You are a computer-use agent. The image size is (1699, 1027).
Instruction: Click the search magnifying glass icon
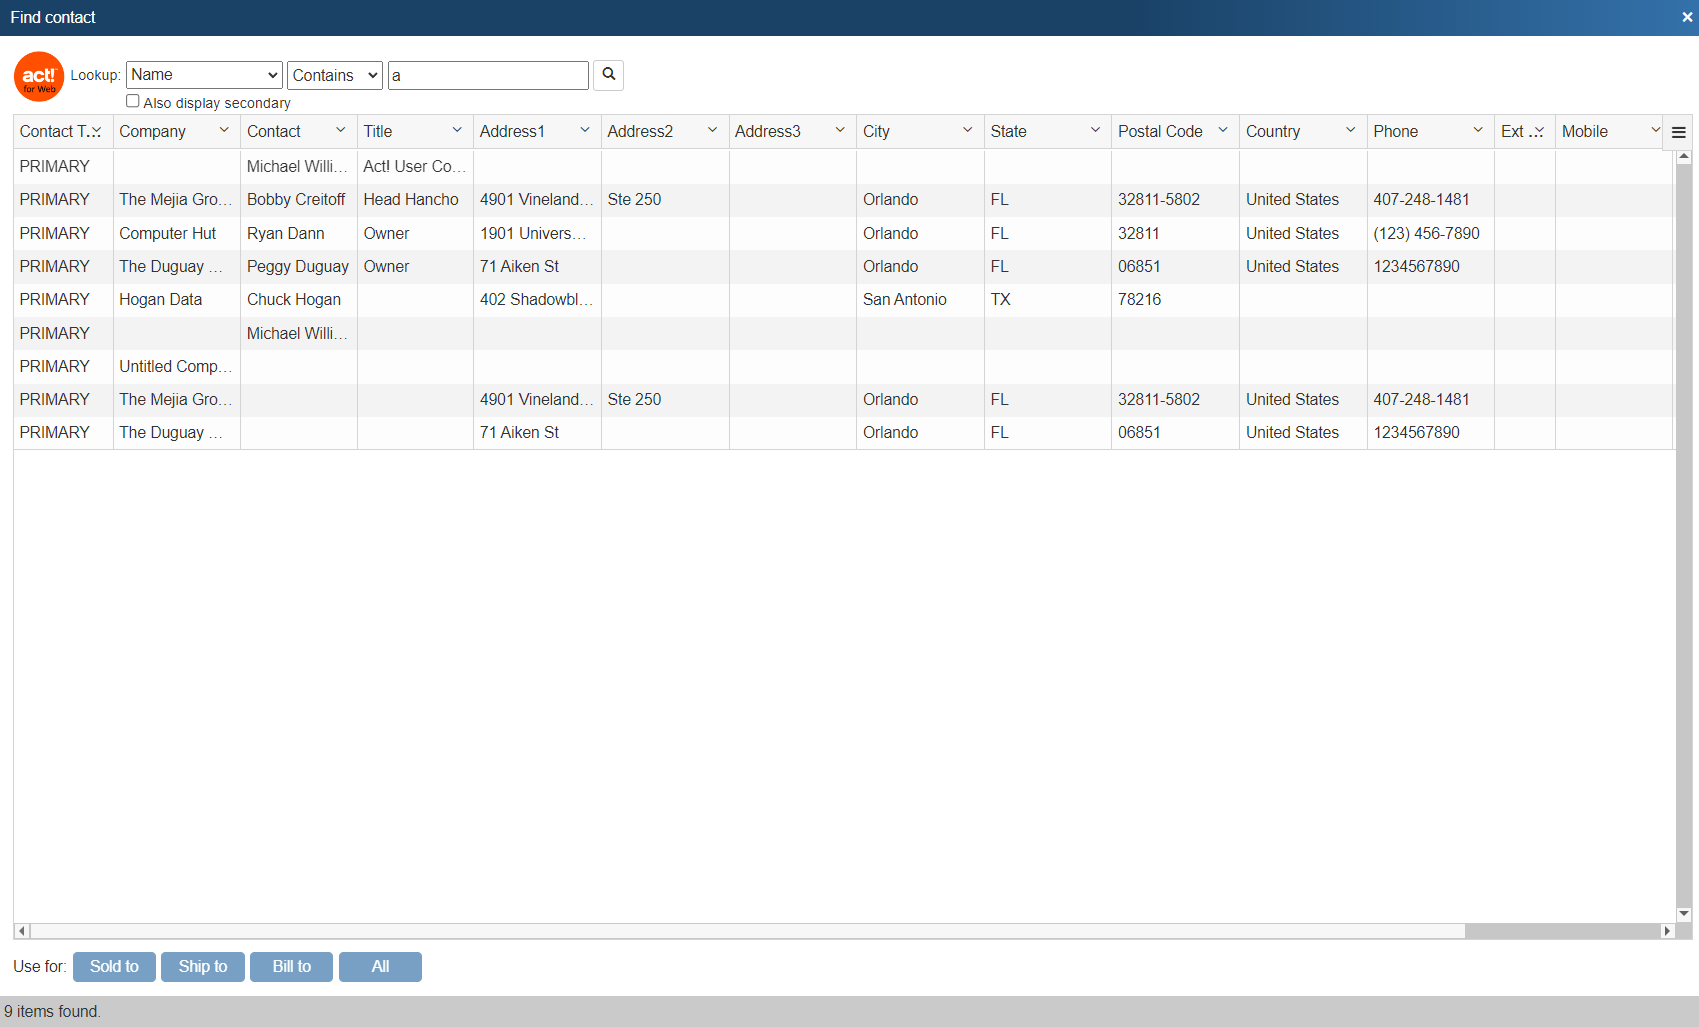tap(608, 75)
